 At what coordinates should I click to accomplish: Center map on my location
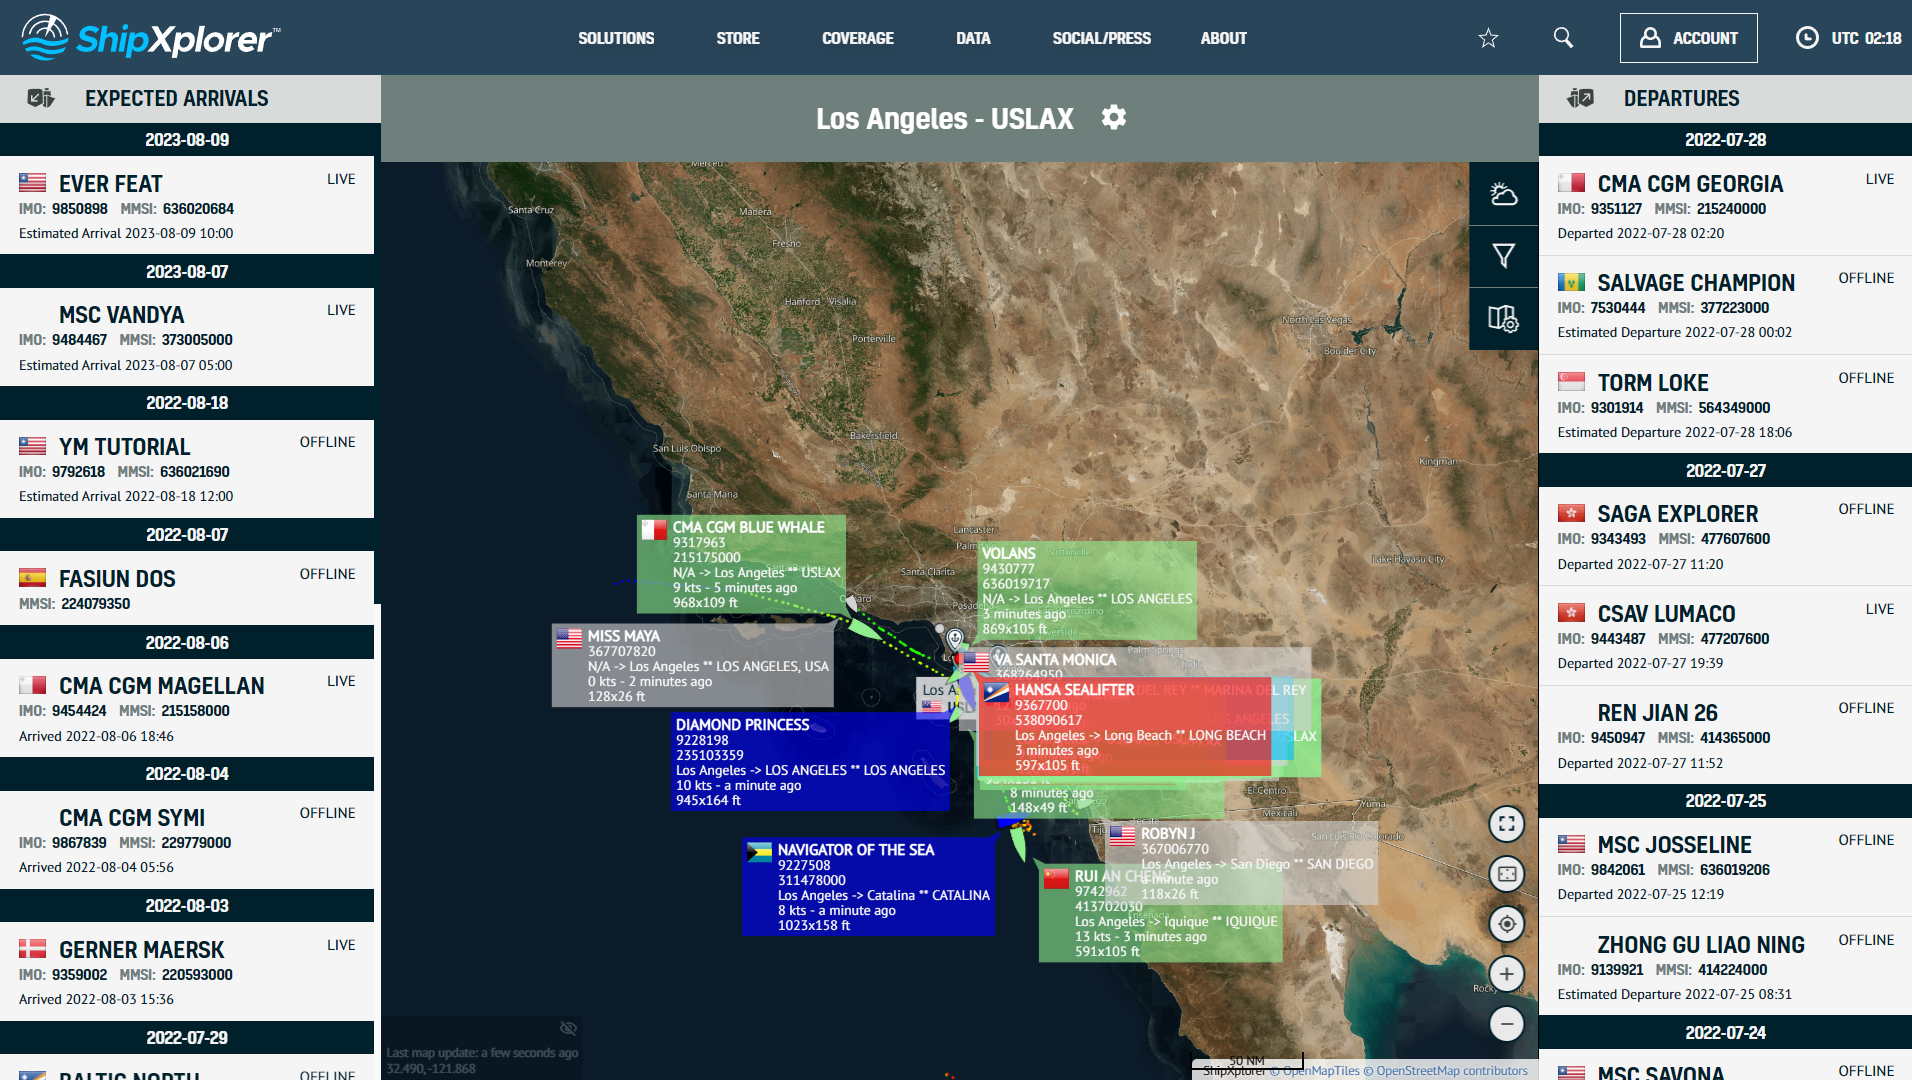click(x=1506, y=924)
